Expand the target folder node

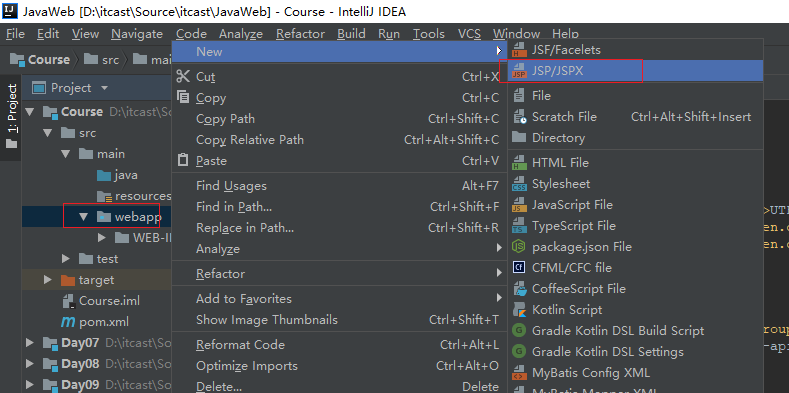[x=48, y=280]
